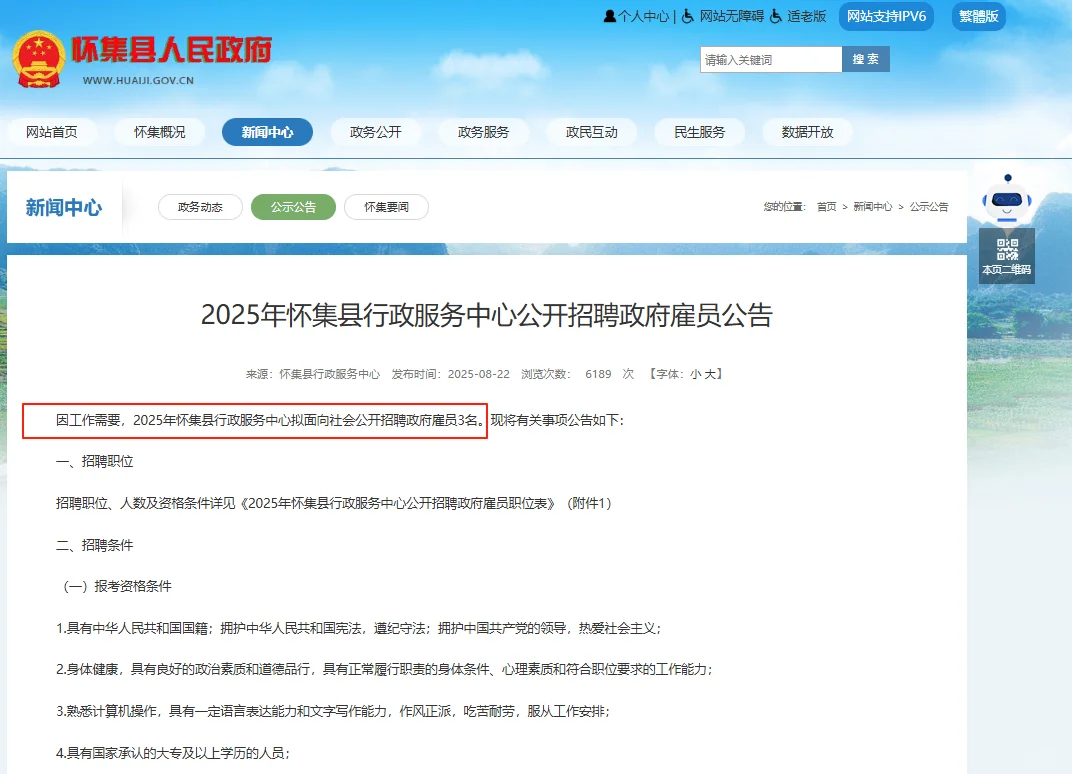Click the 搜索 search button
Image resolution: width=1072 pixels, height=774 pixels.
tap(866, 59)
